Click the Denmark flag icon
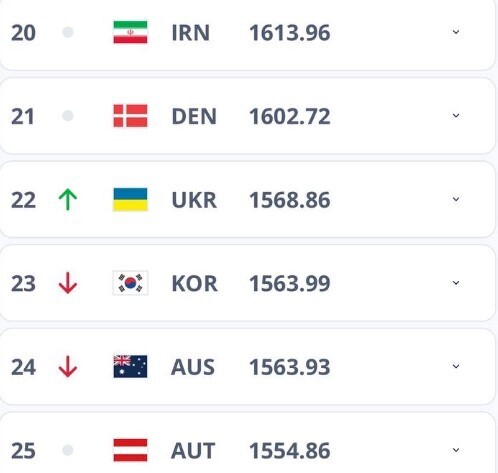498x473 pixels. click(130, 116)
